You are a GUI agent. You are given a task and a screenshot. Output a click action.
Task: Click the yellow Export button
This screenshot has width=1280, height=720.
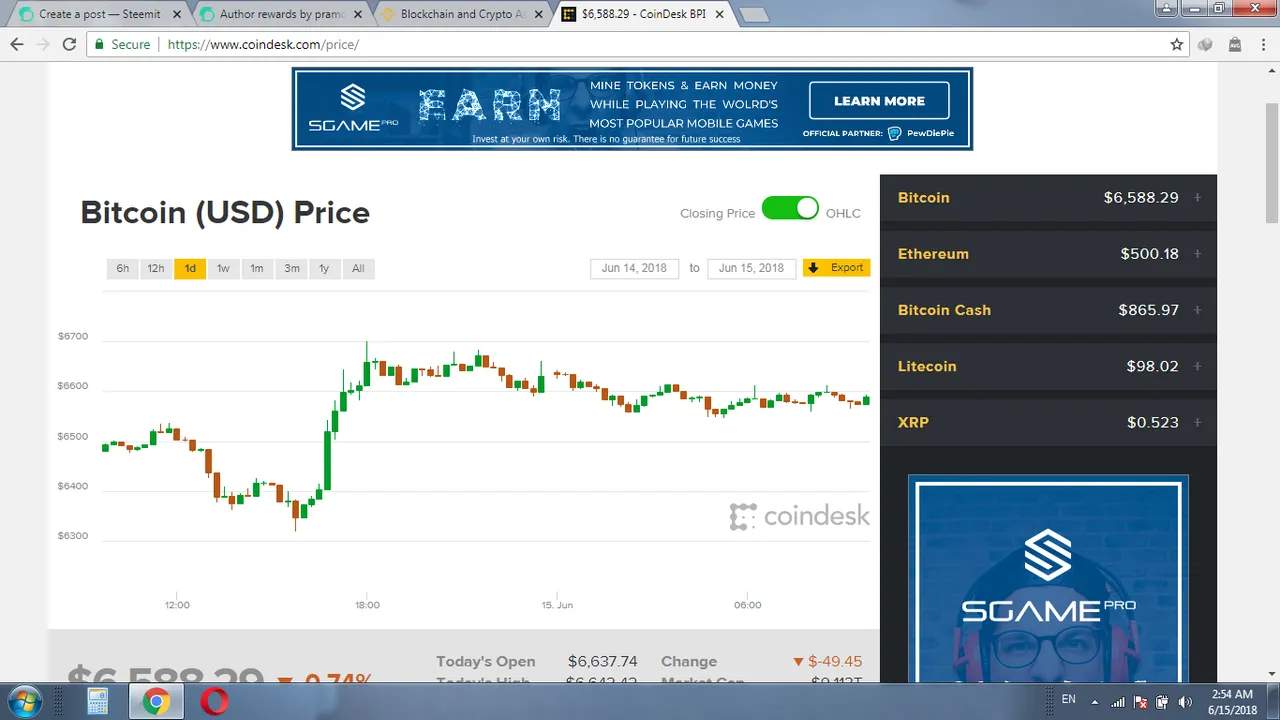(x=836, y=268)
